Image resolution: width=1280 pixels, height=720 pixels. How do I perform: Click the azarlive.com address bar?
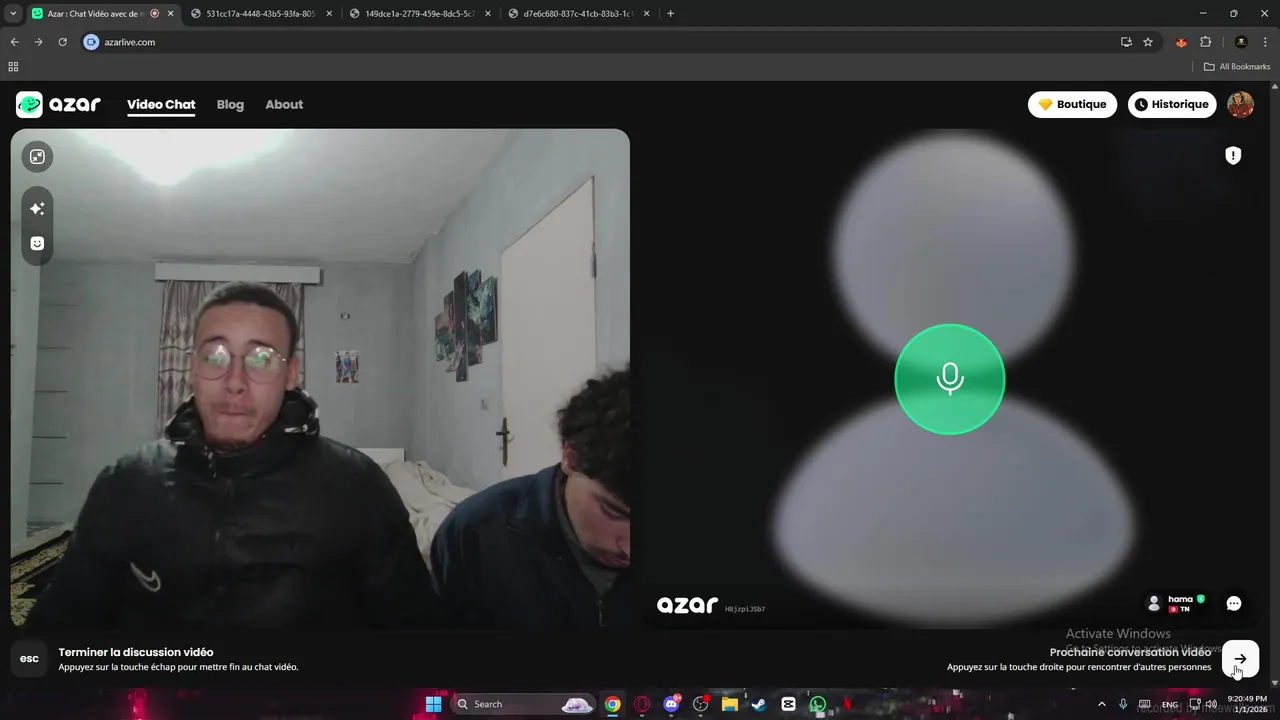tap(620, 42)
